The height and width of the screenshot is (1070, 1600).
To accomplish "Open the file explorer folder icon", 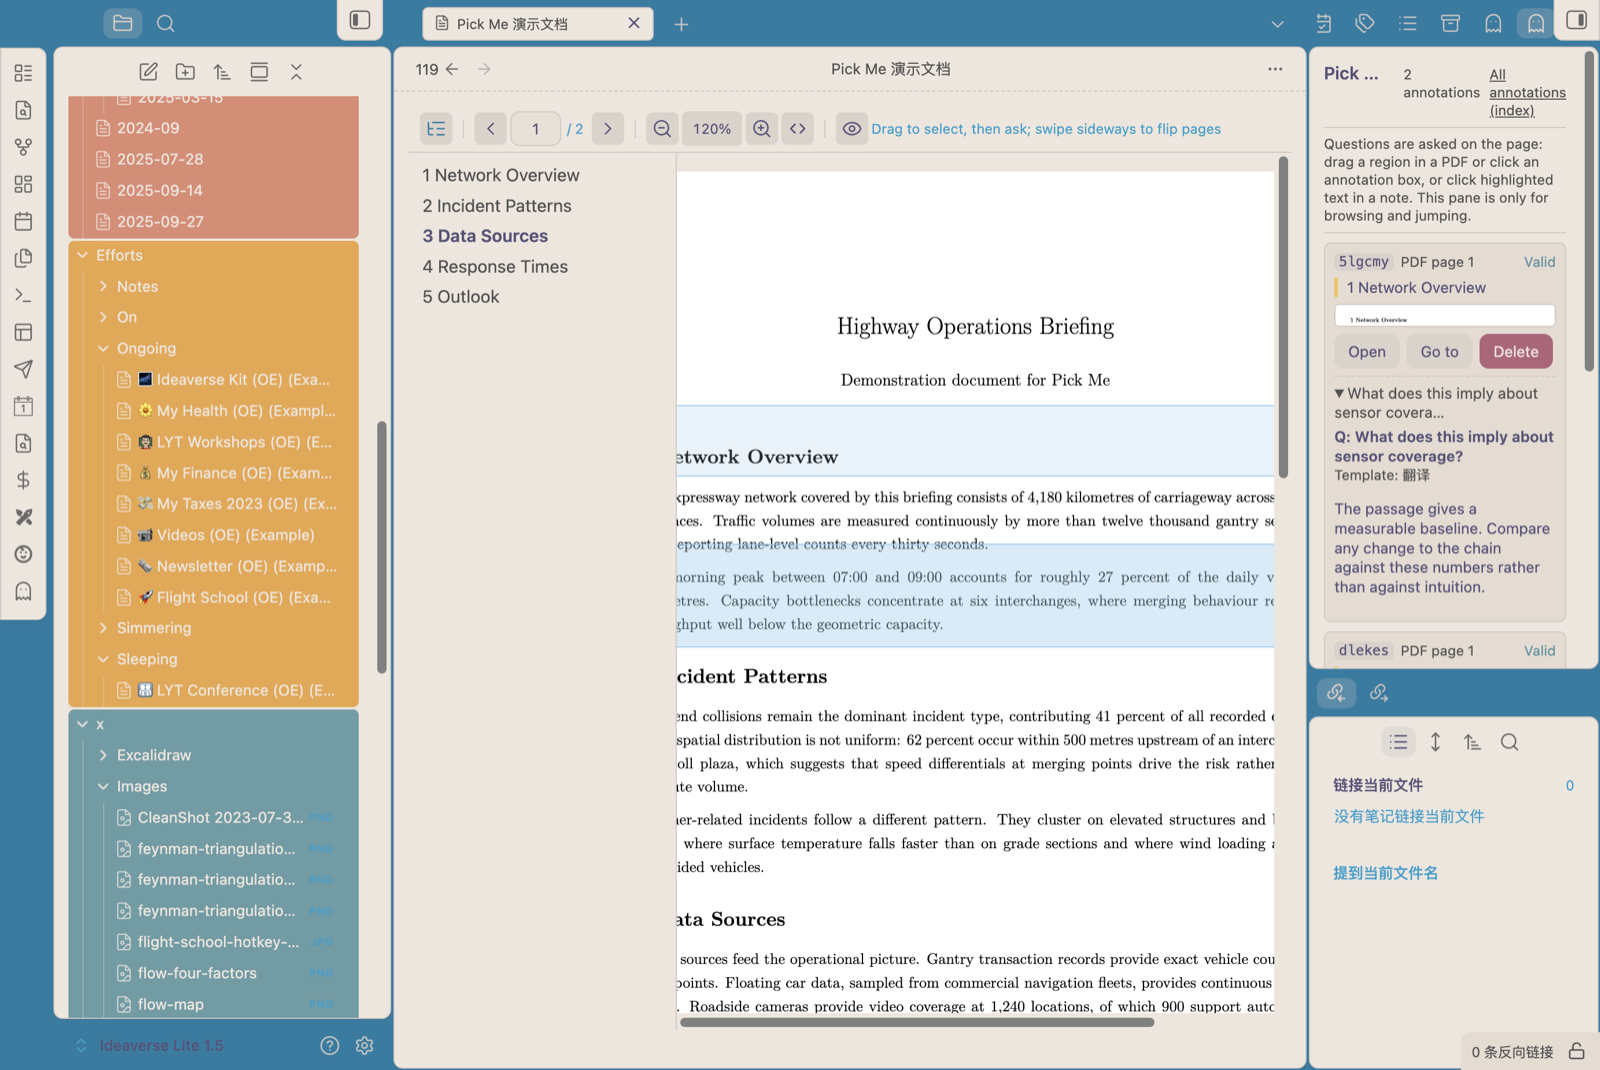I will 122,23.
